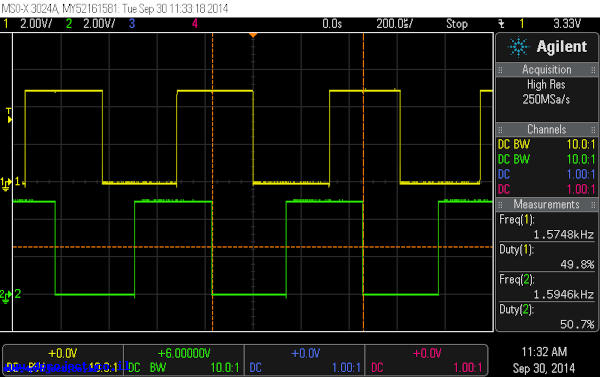
Task: Click the Acquisition panel grip icon
Action: coord(500,70)
